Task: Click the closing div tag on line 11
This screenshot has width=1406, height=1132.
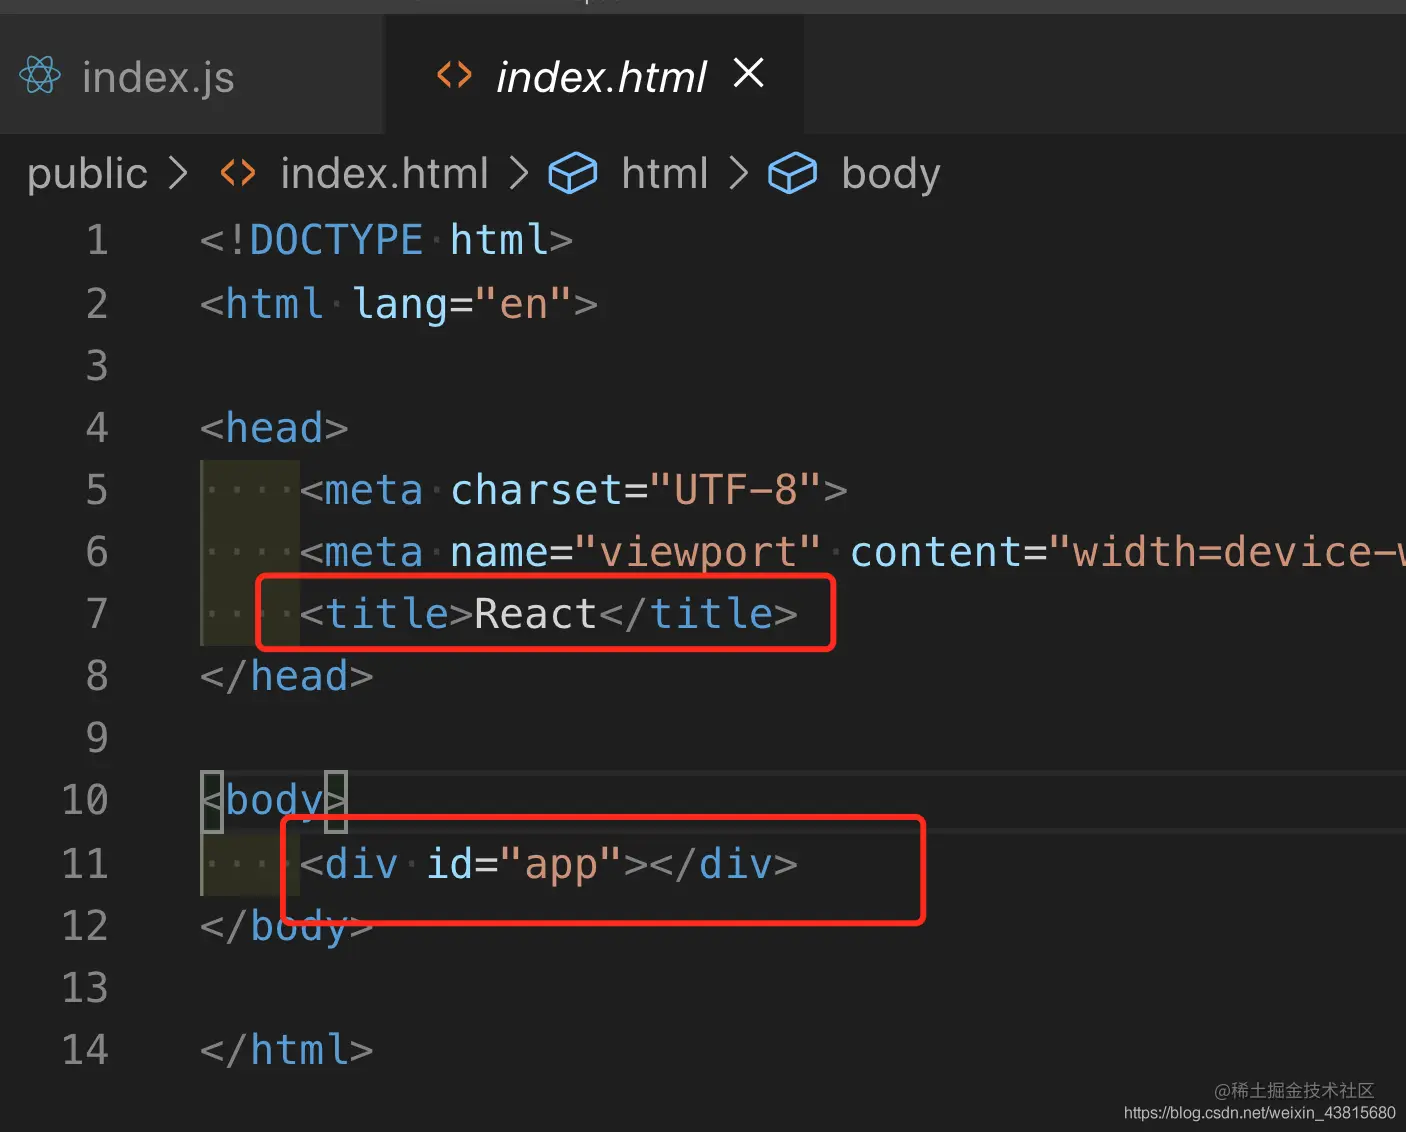Action: coord(723,864)
